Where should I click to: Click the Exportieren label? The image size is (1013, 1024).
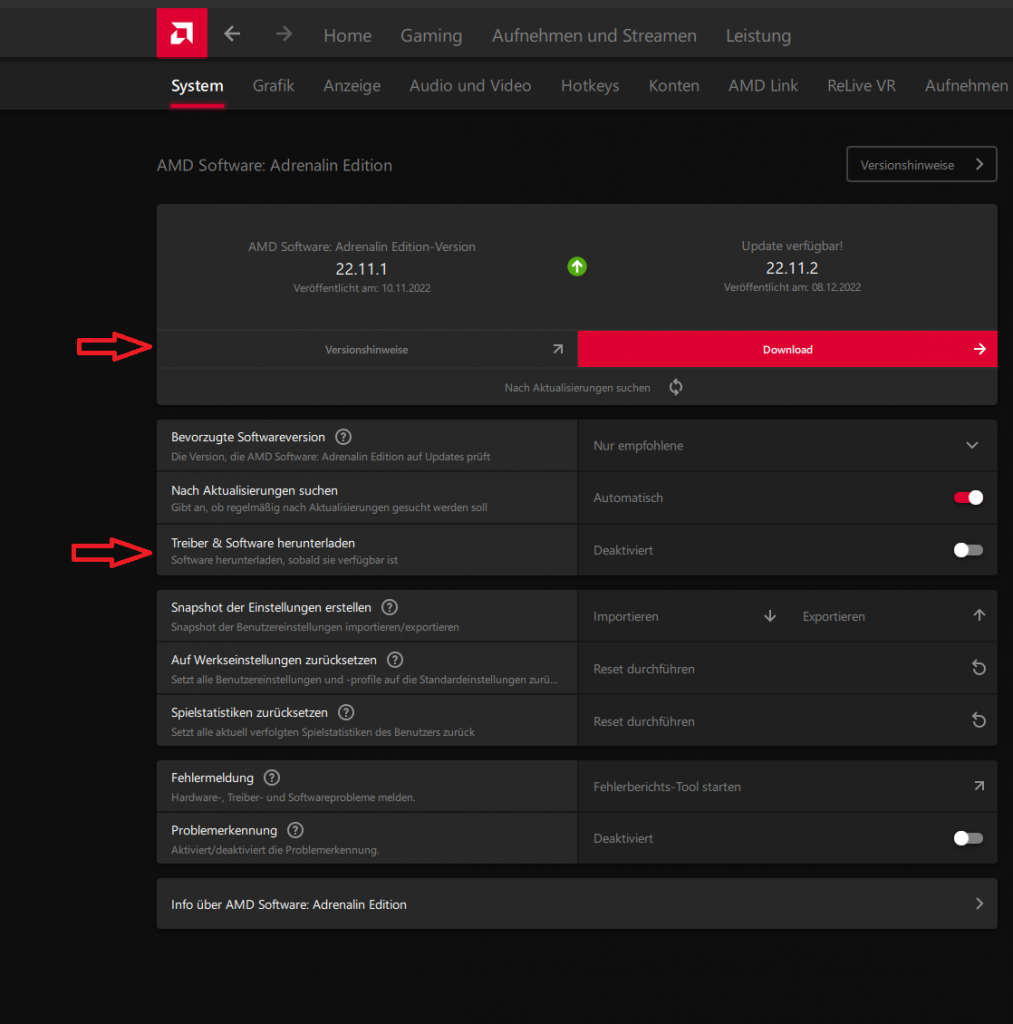[834, 616]
